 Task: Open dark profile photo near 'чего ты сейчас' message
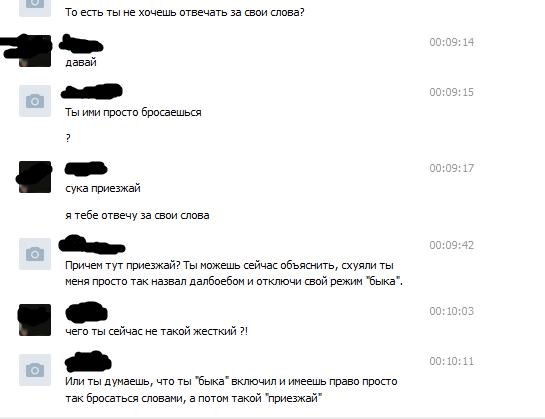35,320
